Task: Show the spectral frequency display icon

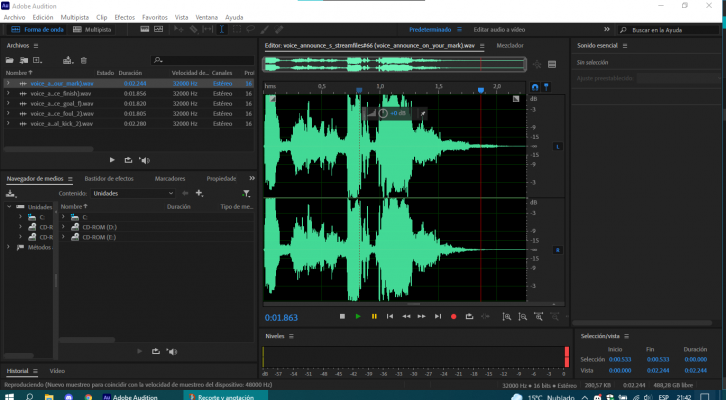Action: coord(144,30)
